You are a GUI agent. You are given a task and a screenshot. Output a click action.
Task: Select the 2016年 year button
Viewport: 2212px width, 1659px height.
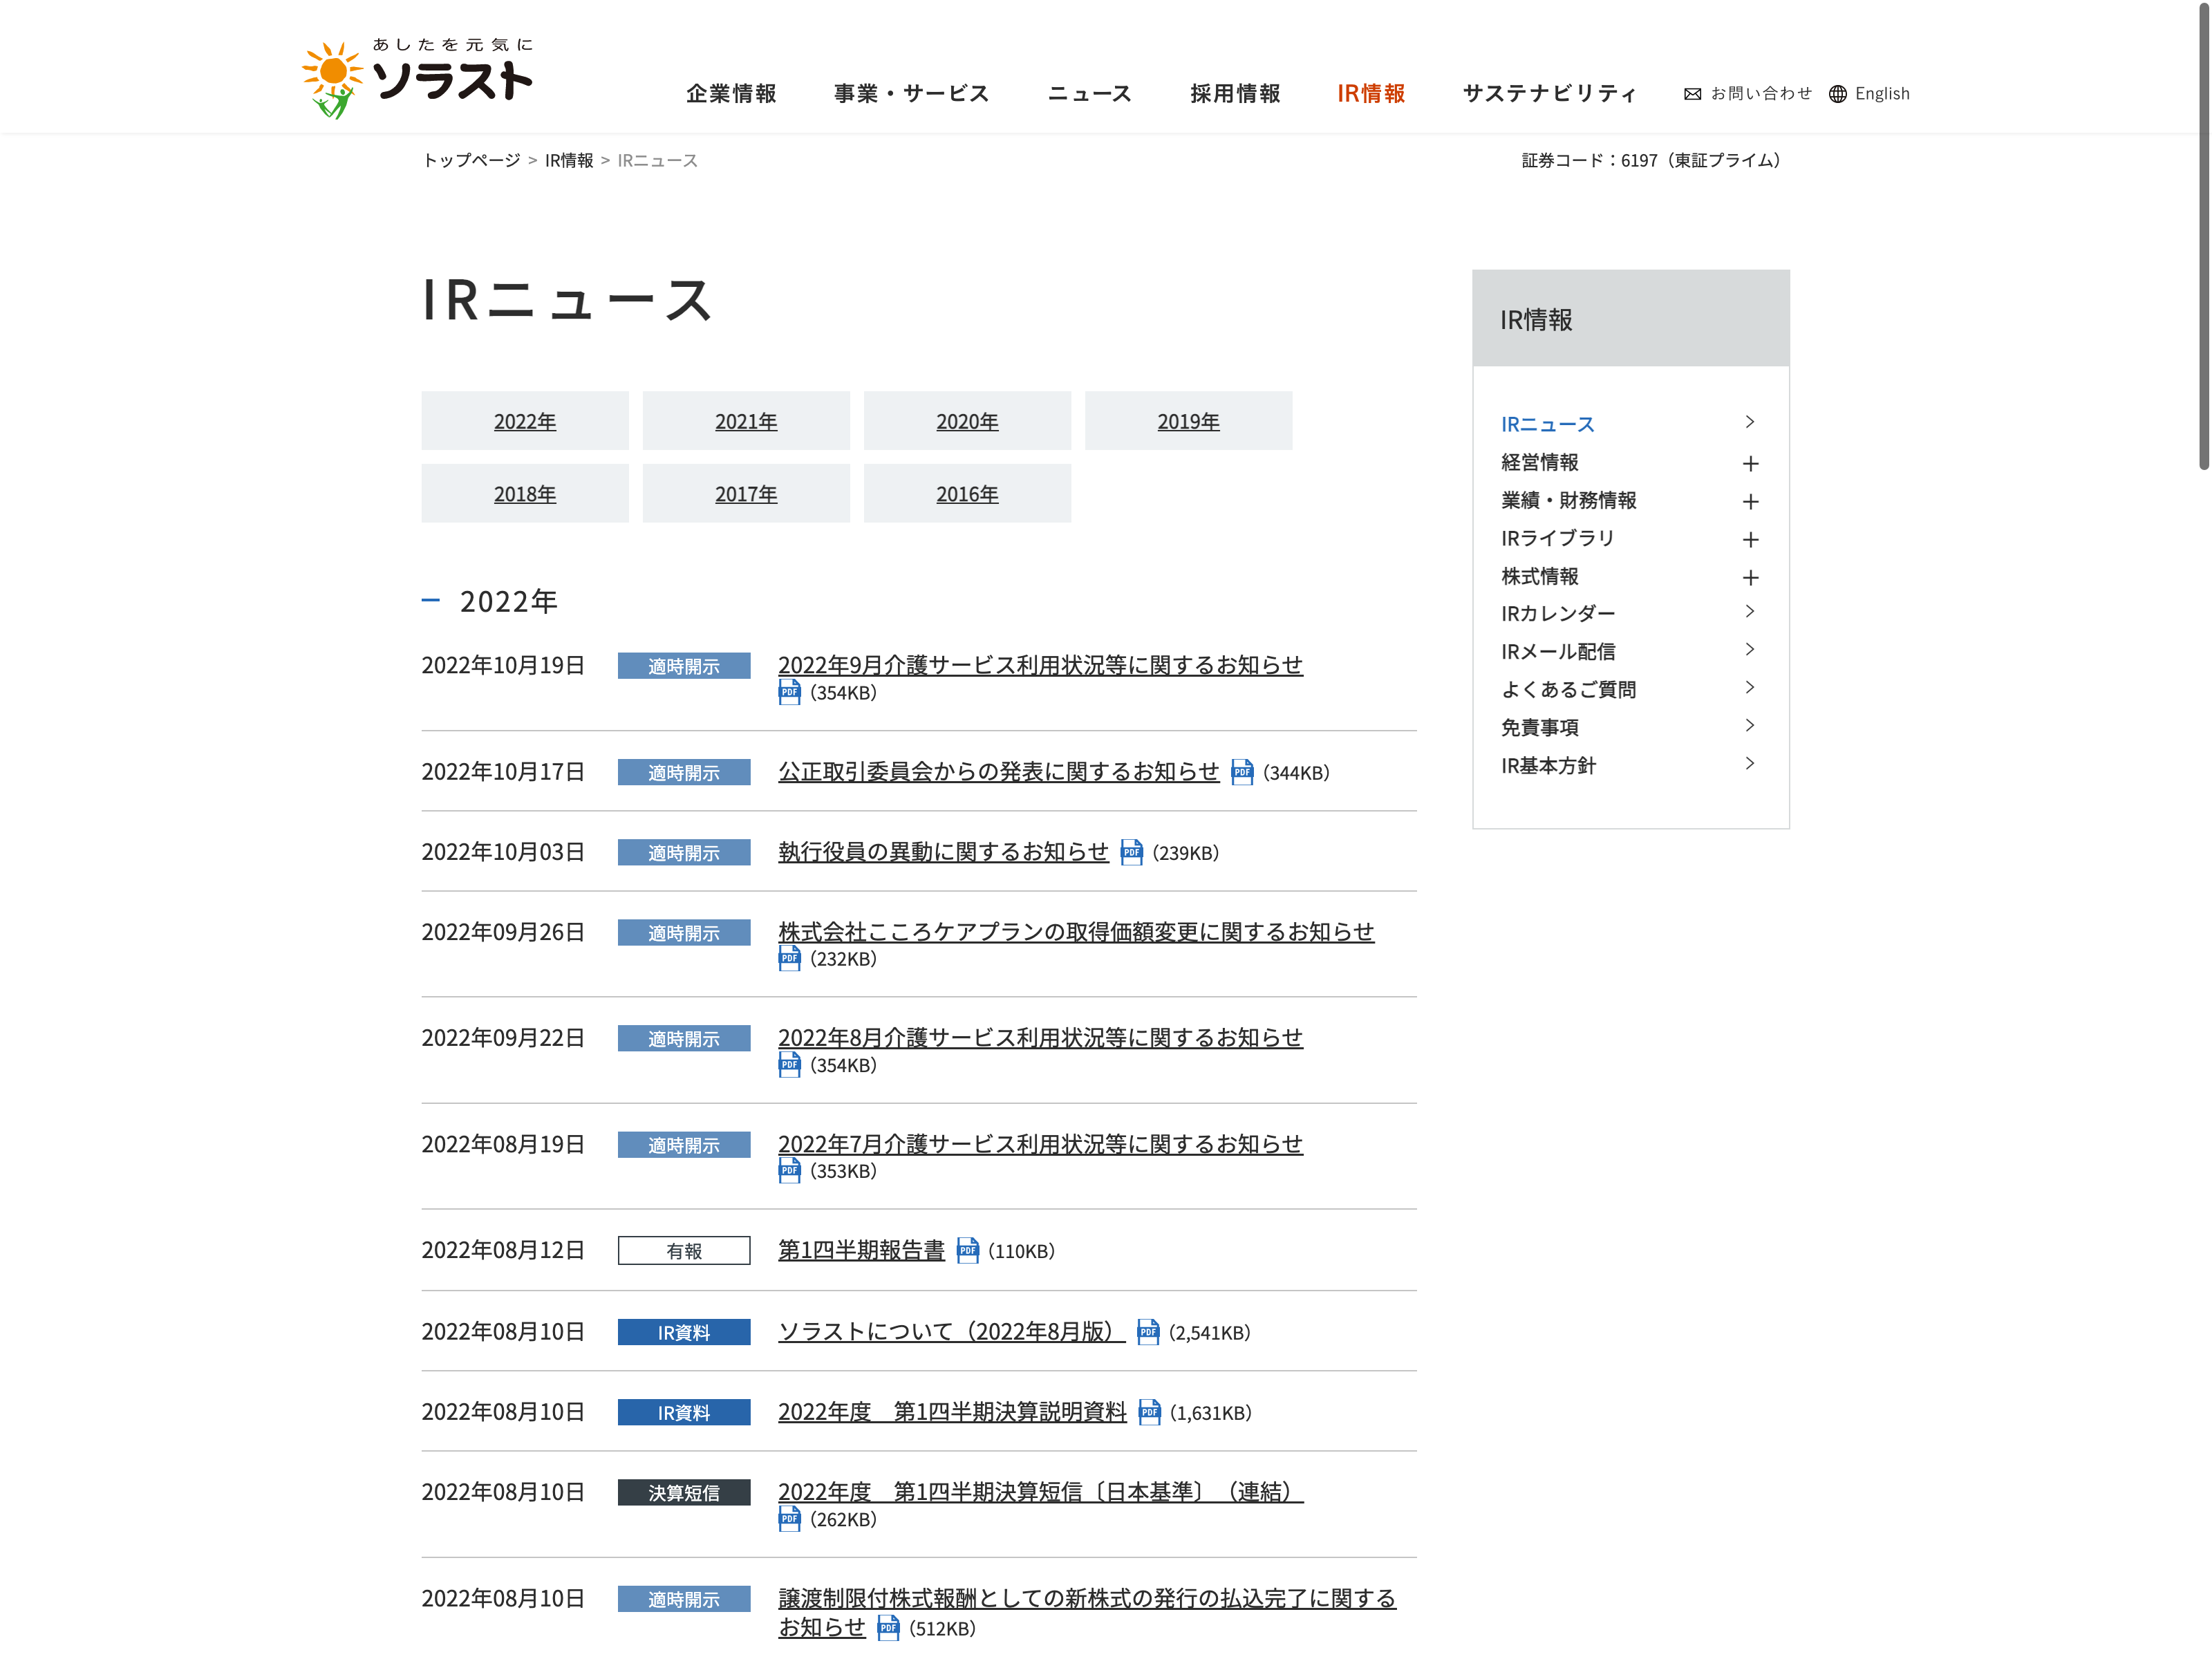pyautogui.click(x=967, y=494)
